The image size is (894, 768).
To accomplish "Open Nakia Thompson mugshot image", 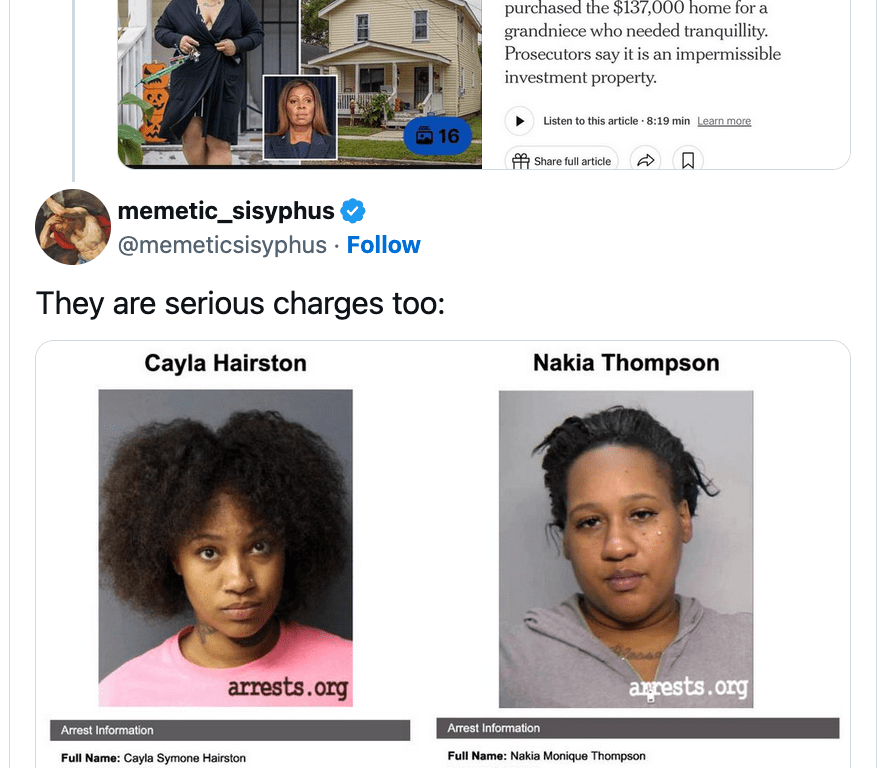I will click(x=626, y=549).
